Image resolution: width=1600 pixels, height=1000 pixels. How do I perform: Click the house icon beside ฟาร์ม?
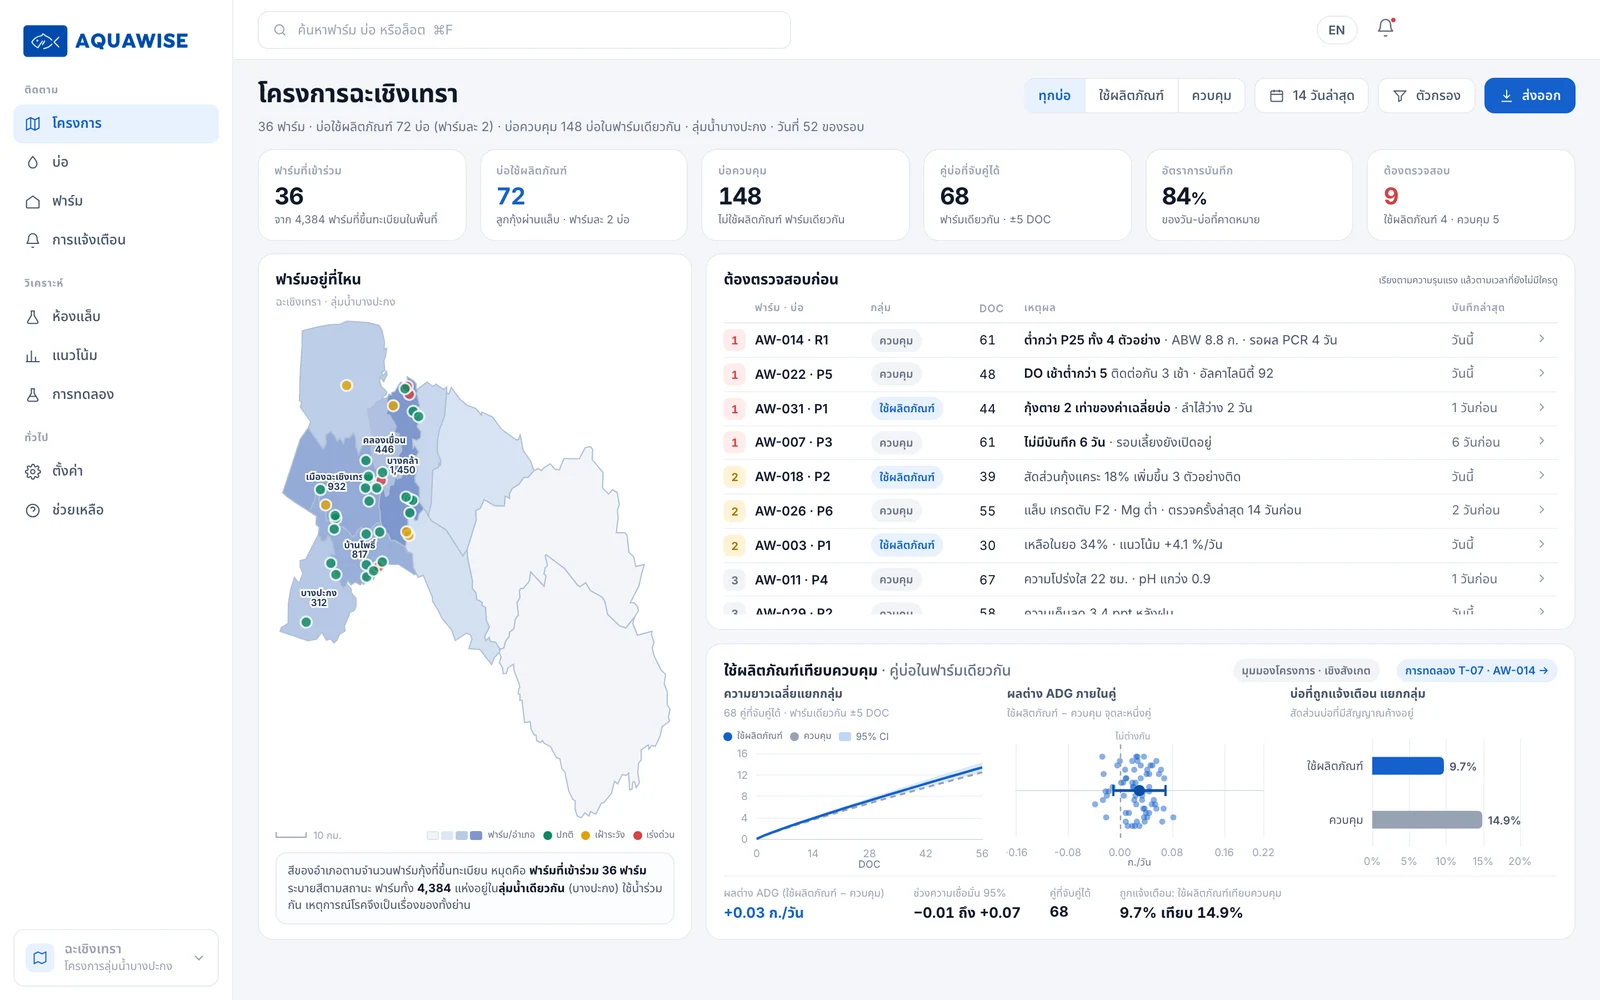tap(33, 201)
